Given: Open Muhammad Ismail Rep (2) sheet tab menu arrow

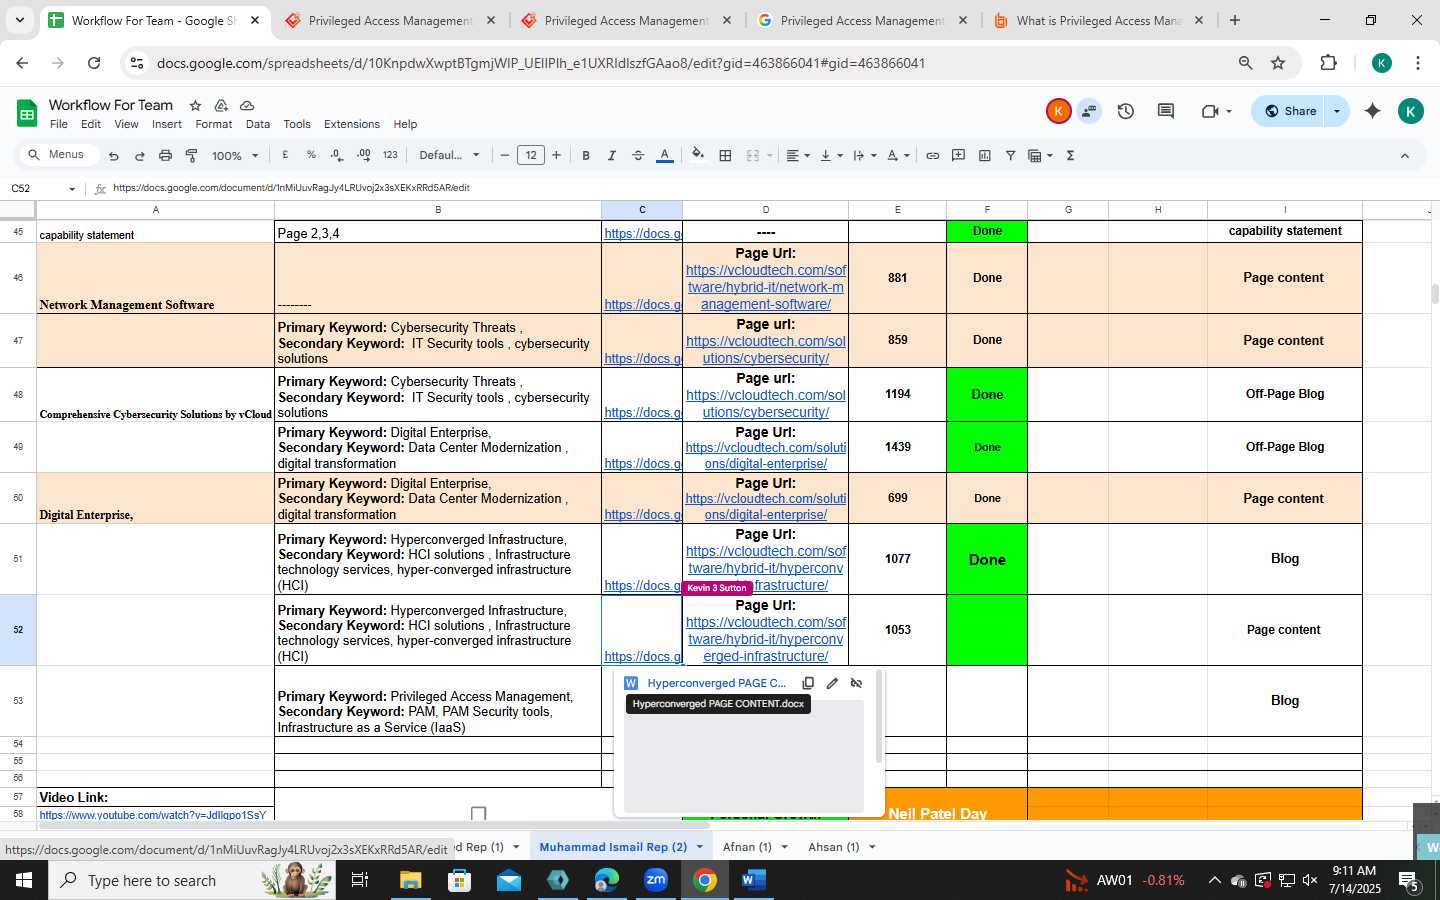Looking at the screenshot, I should pyautogui.click(x=699, y=847).
